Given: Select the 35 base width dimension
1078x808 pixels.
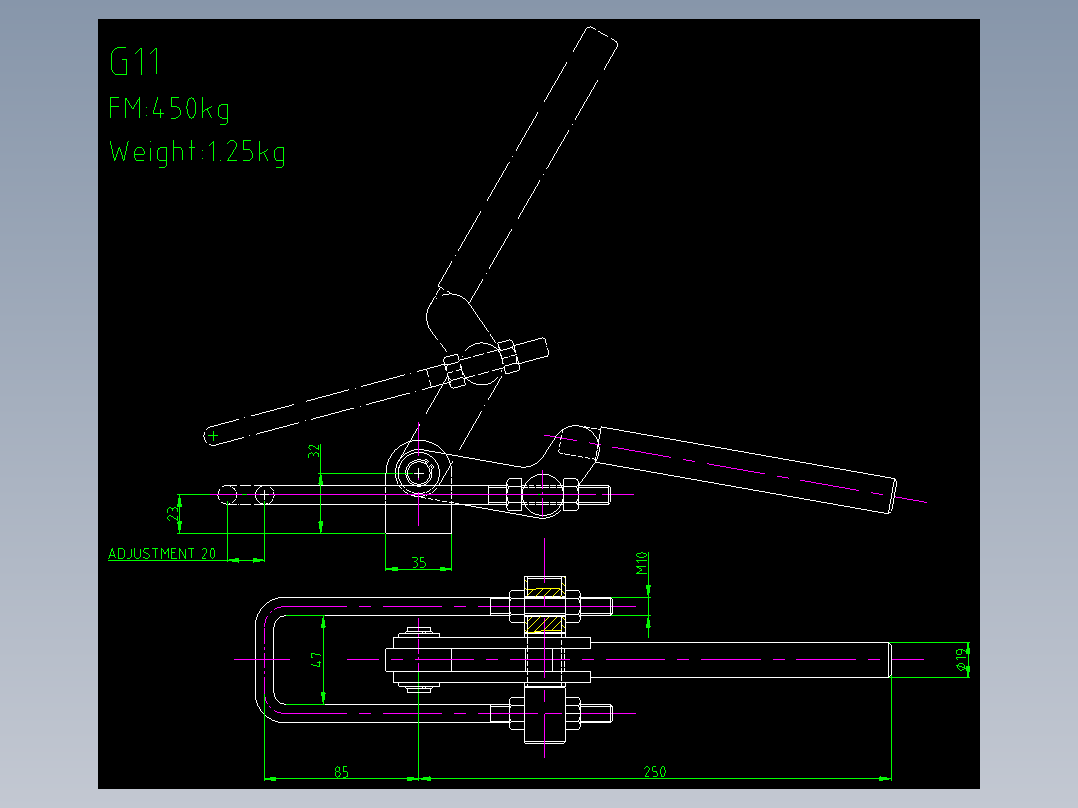Looking at the screenshot, I should click(x=419, y=563).
